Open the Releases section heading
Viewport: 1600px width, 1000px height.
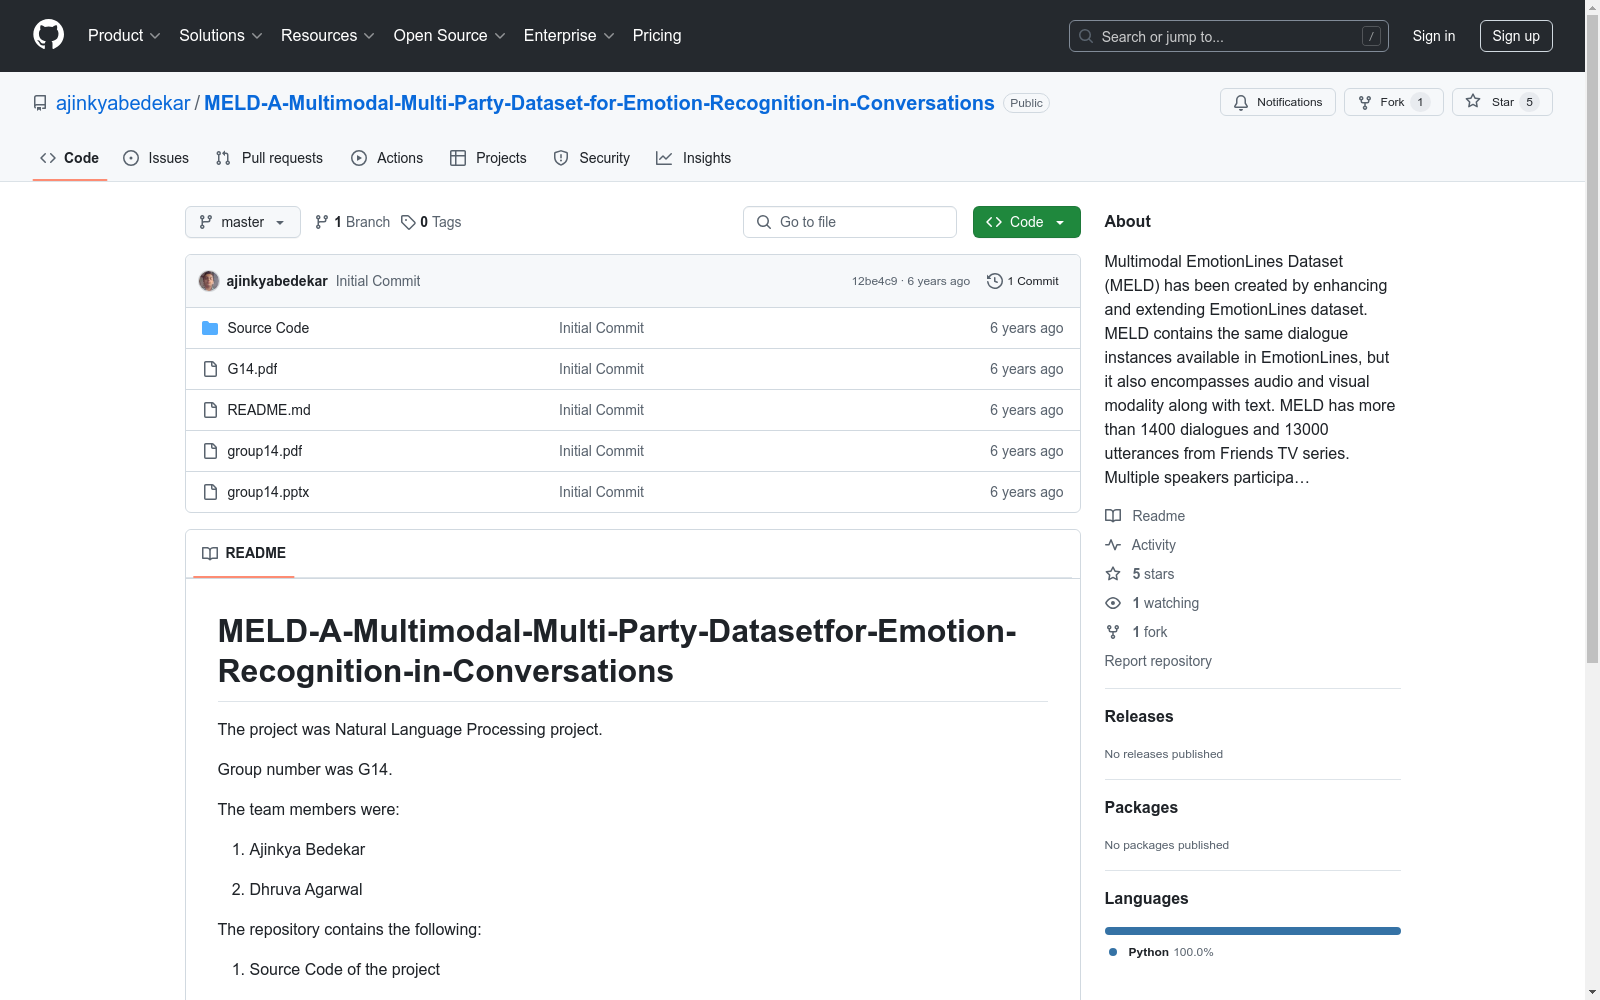pos(1139,716)
